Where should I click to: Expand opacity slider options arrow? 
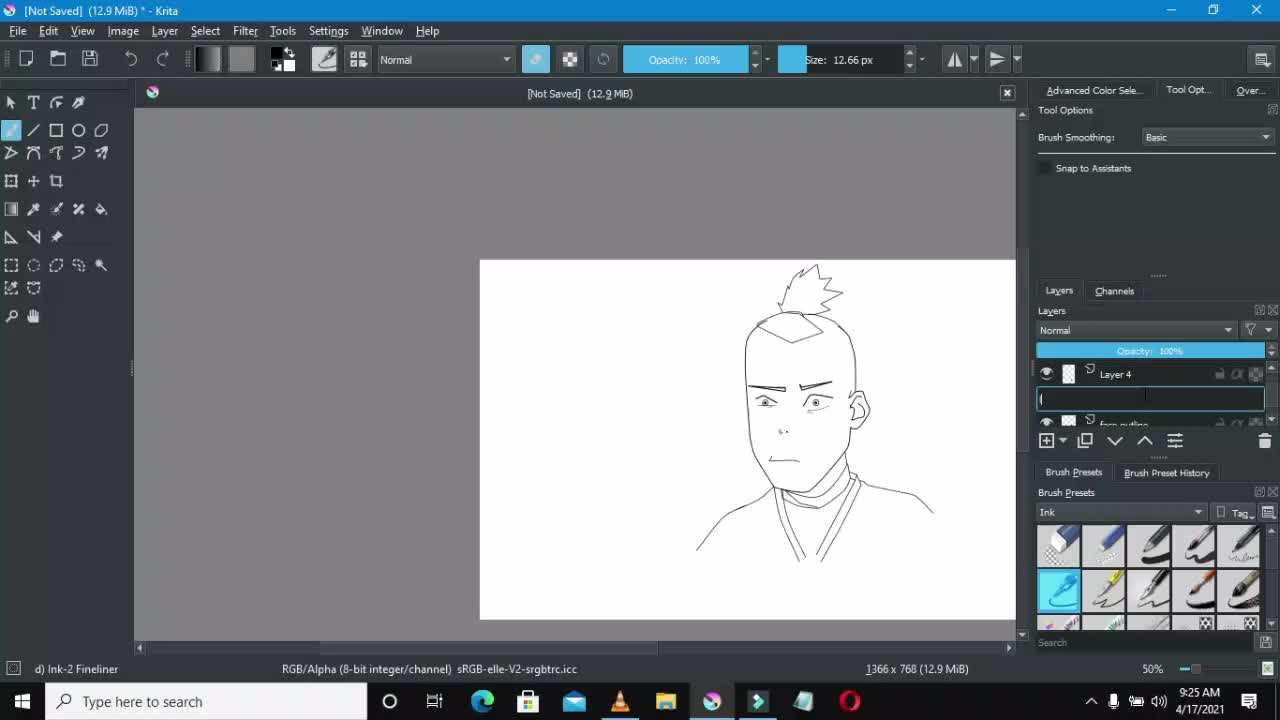pyautogui.click(x=767, y=60)
